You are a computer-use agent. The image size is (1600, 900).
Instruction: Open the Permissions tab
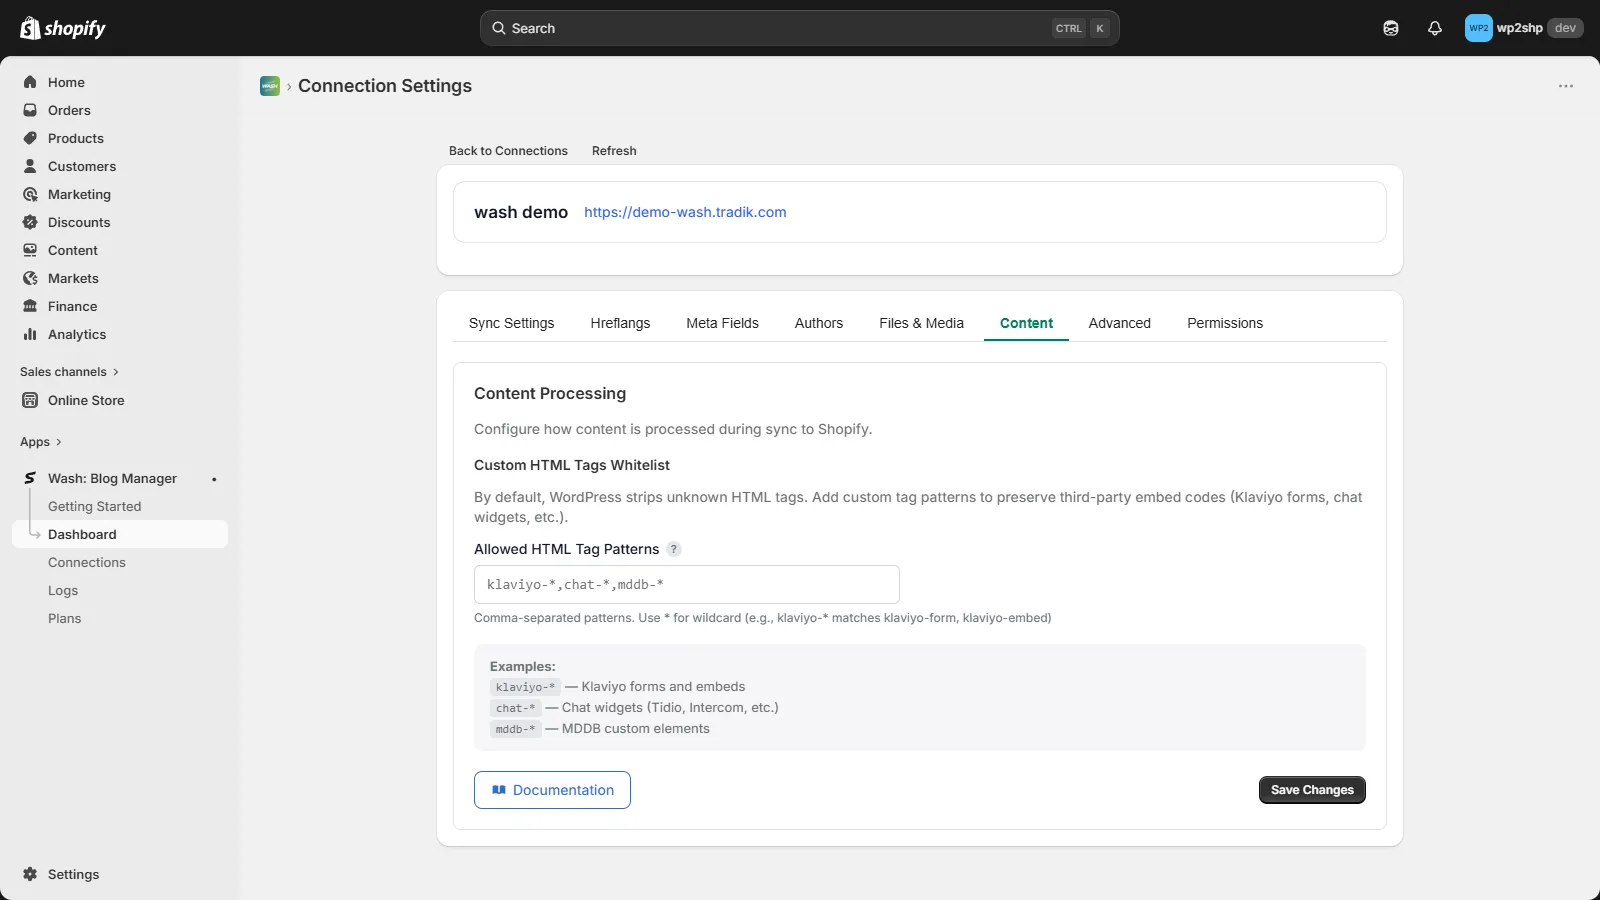coord(1225,323)
